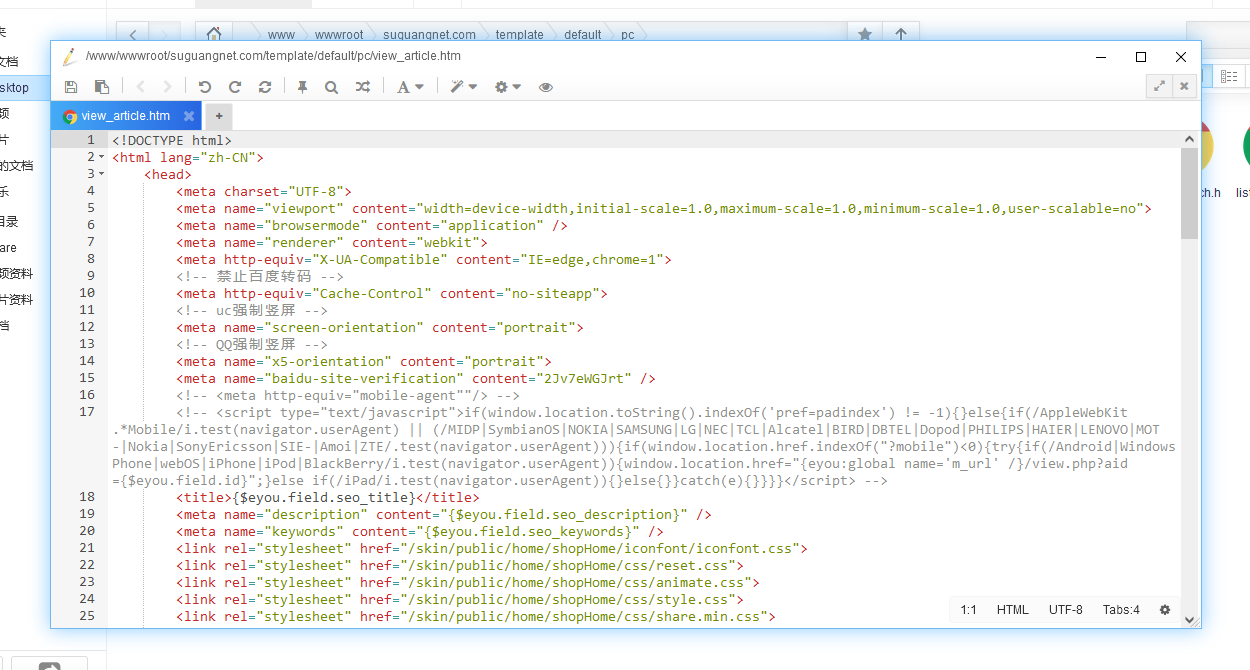The image size is (1250, 670).
Task: Open search with the magnifier icon
Action: coord(331,87)
